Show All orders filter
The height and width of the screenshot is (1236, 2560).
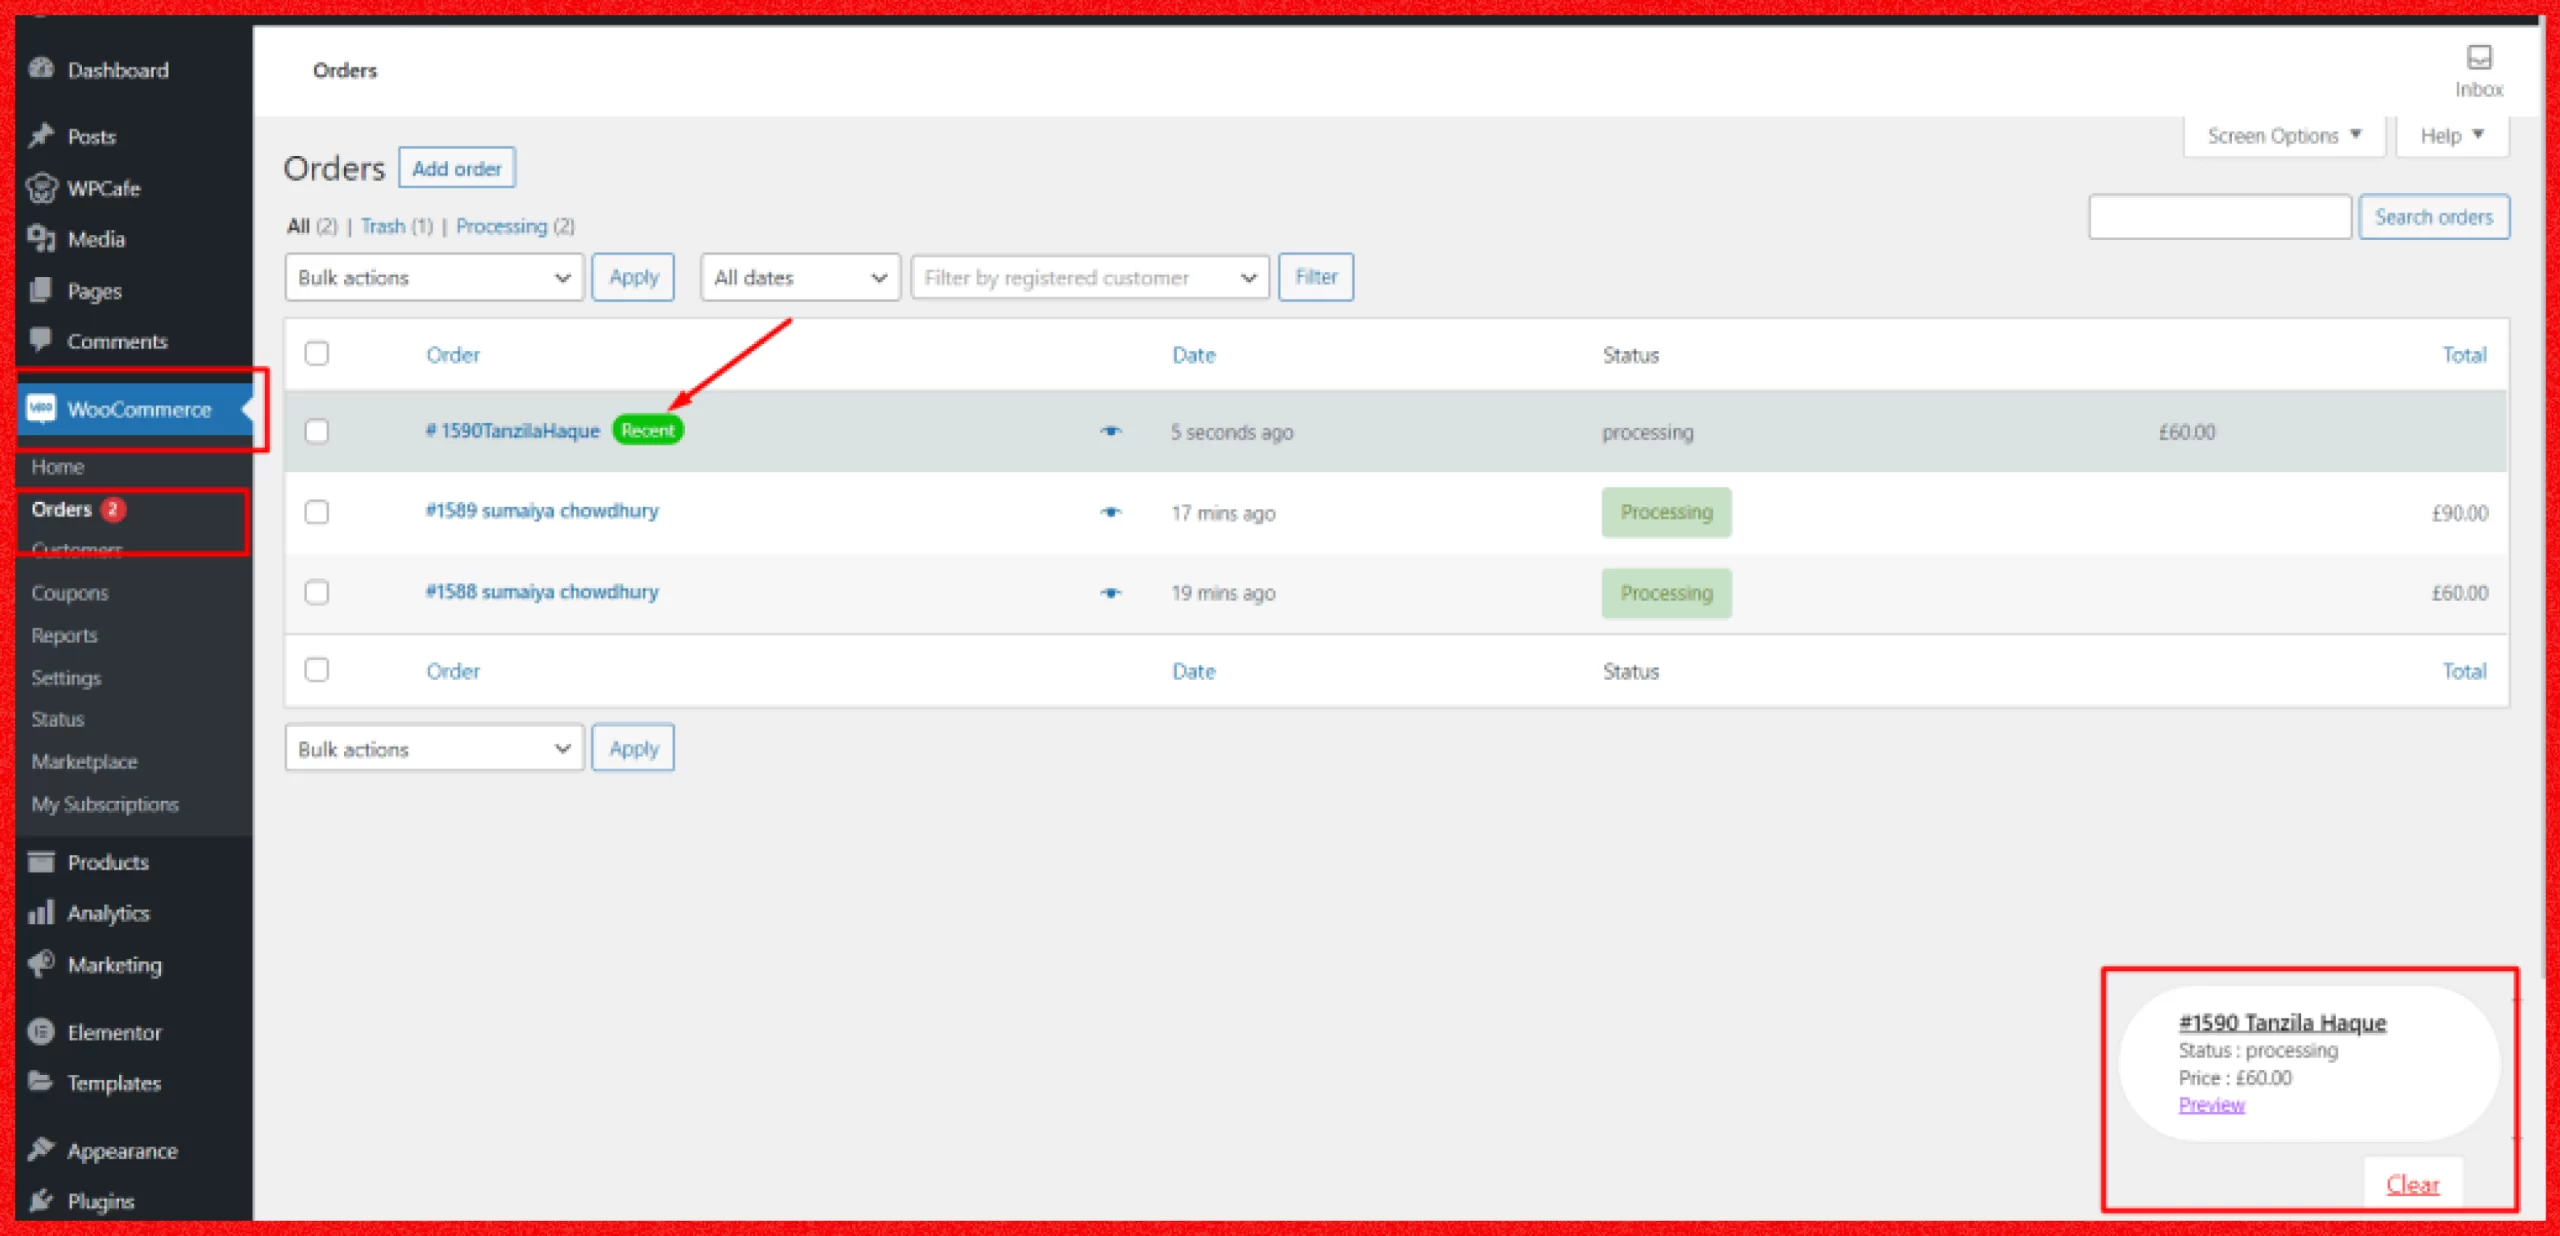(298, 226)
